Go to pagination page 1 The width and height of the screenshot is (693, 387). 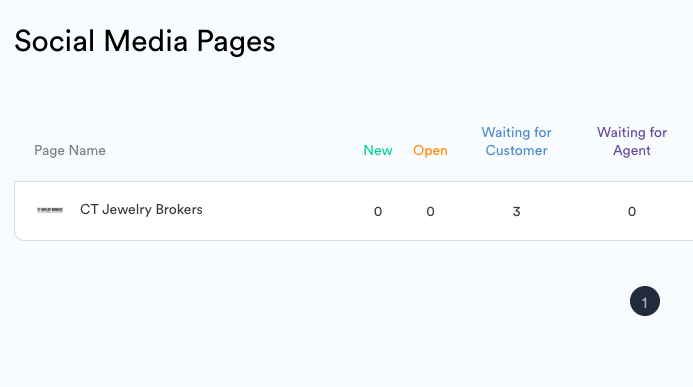coord(645,301)
